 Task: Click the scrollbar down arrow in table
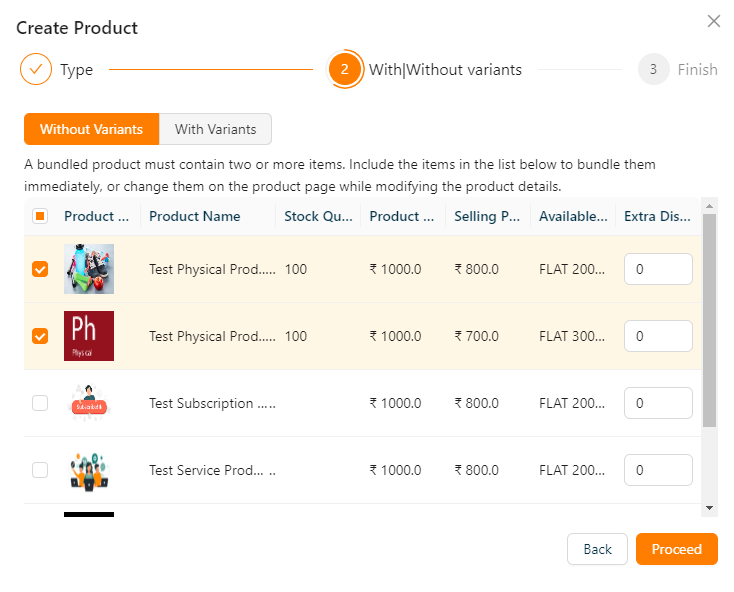pos(710,508)
